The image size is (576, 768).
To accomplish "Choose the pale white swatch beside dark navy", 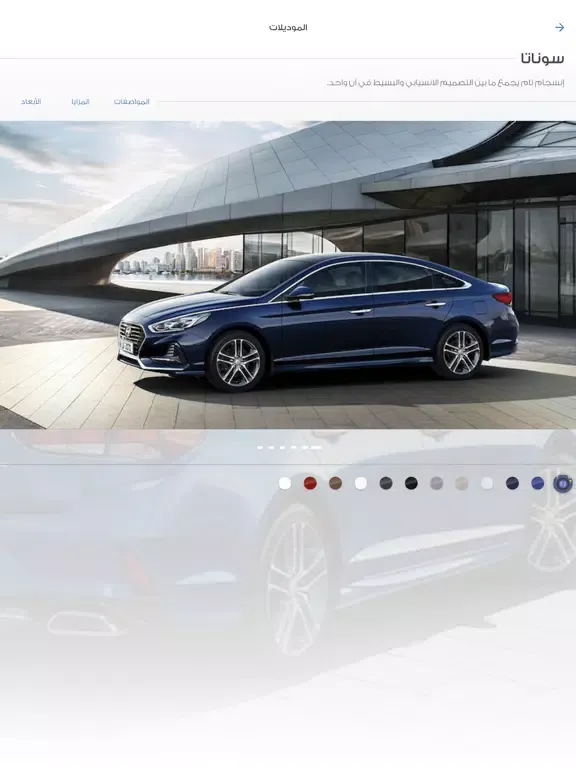I will pyautogui.click(x=487, y=483).
